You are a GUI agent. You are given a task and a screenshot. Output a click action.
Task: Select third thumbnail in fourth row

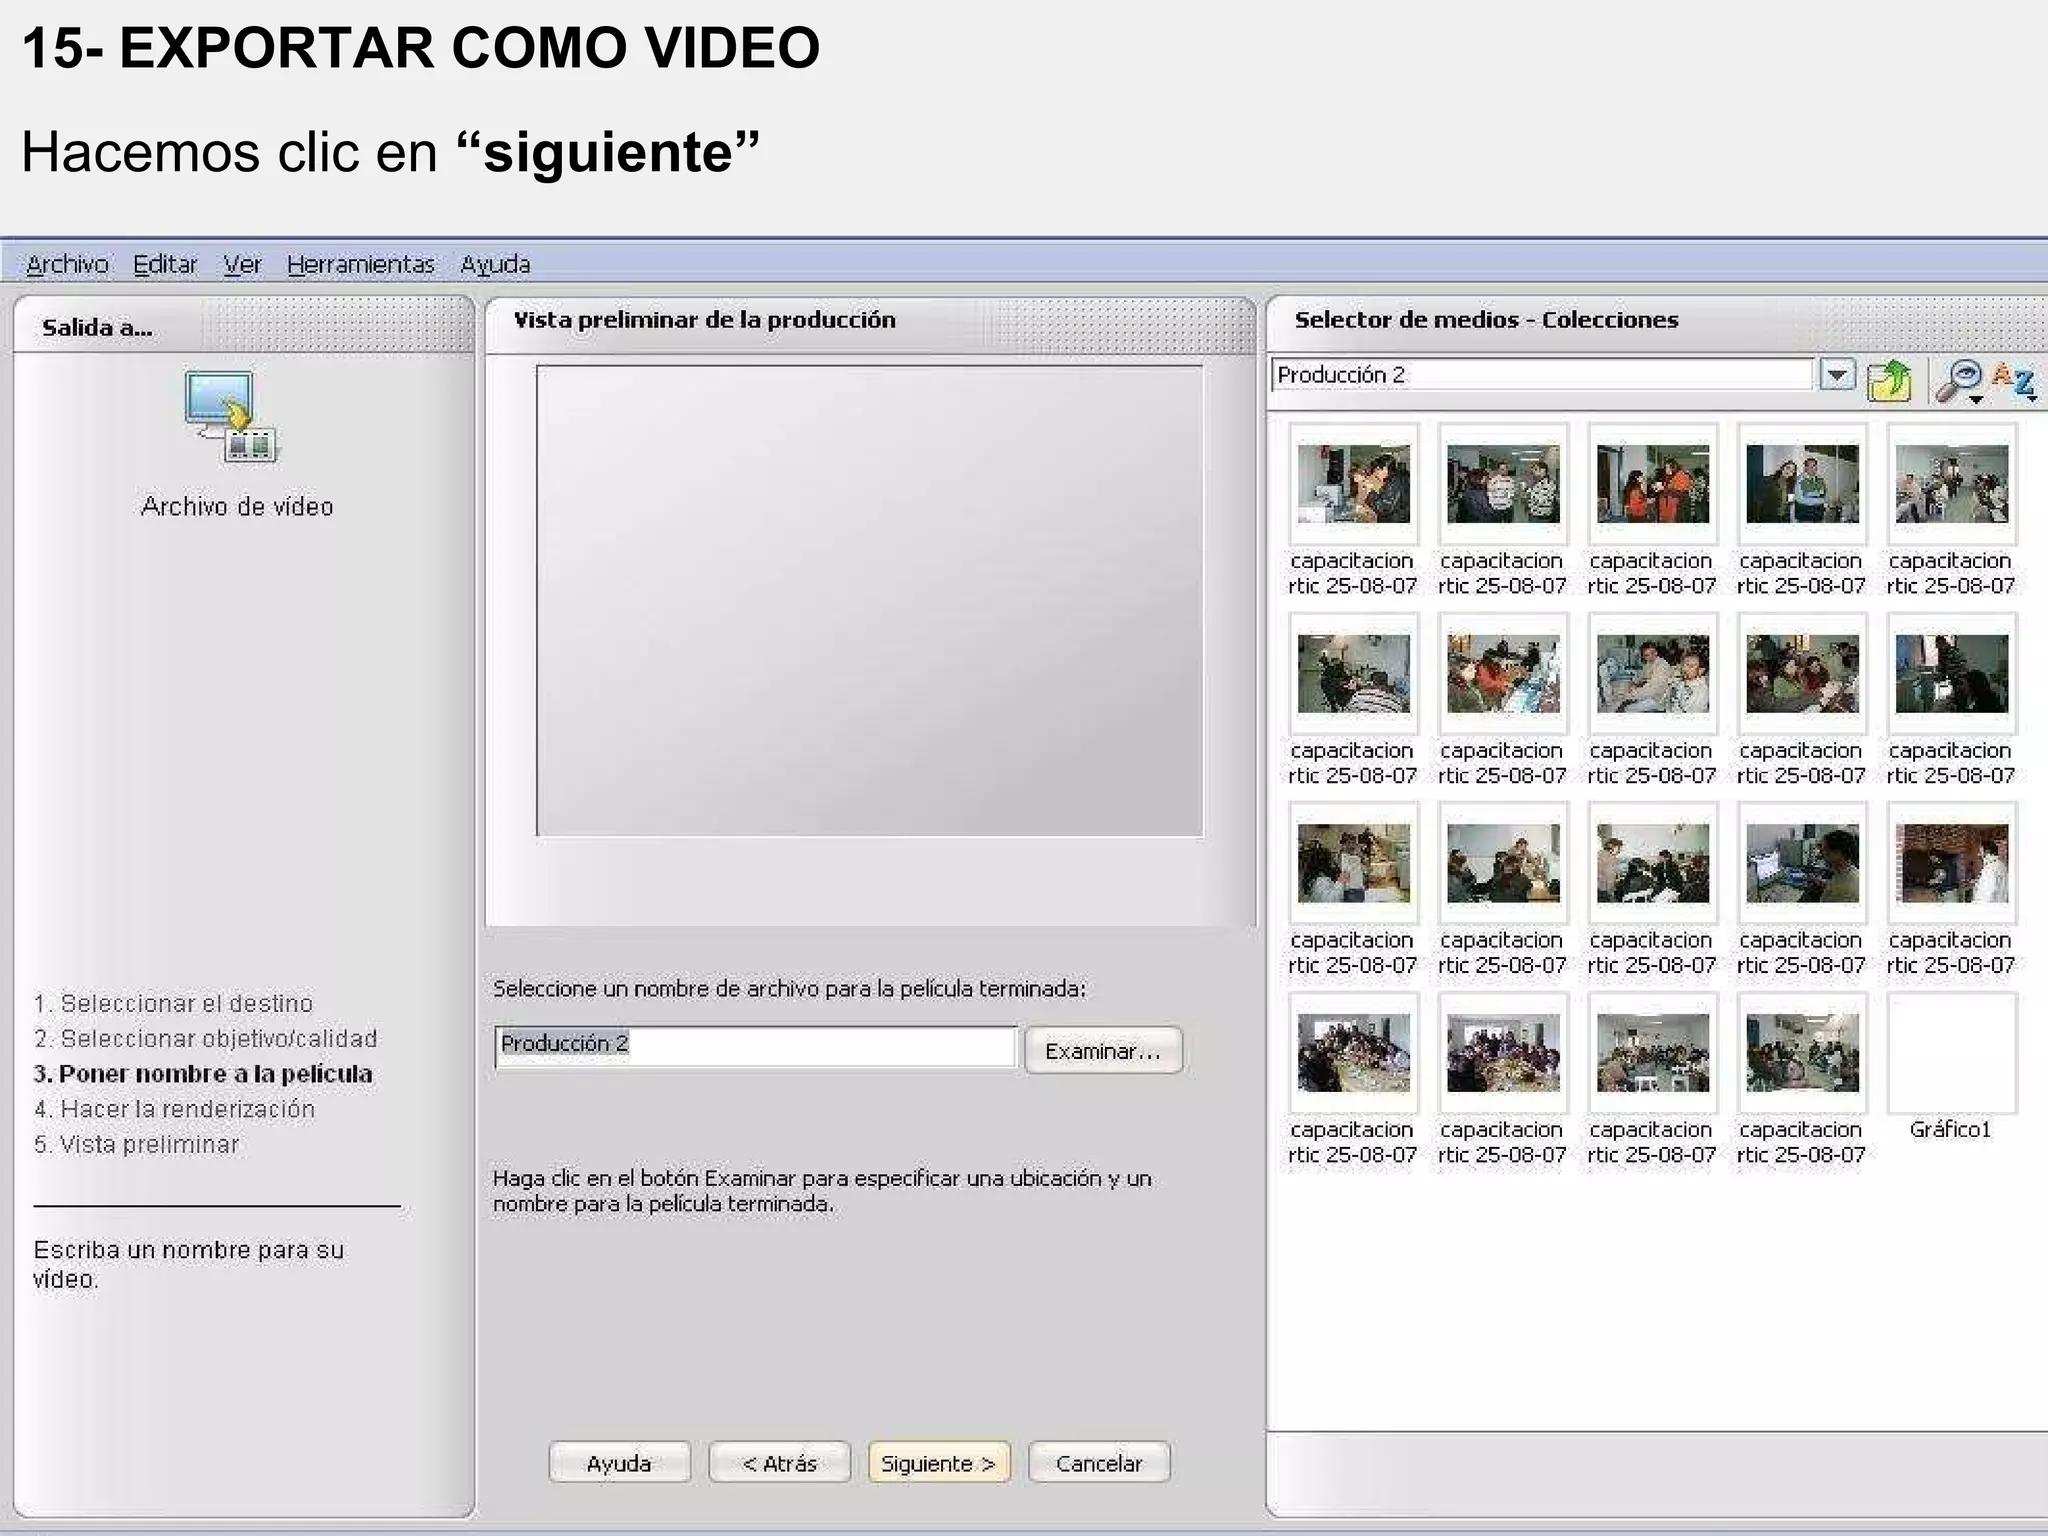coord(1652,1053)
